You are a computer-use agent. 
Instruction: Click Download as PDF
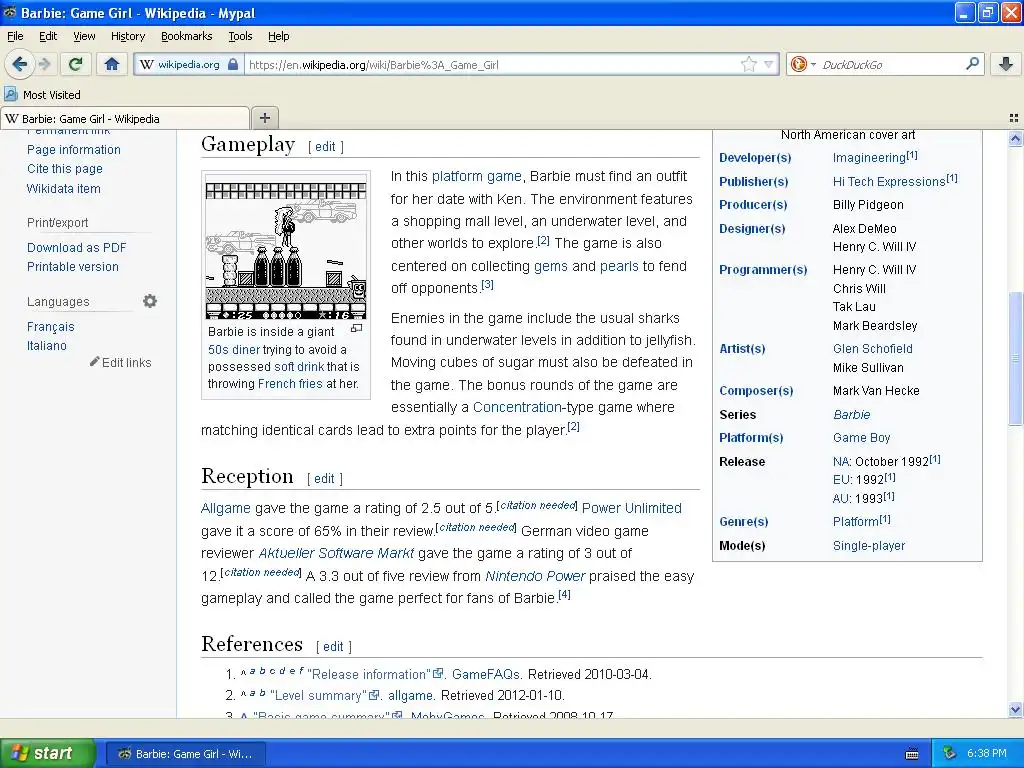point(76,248)
